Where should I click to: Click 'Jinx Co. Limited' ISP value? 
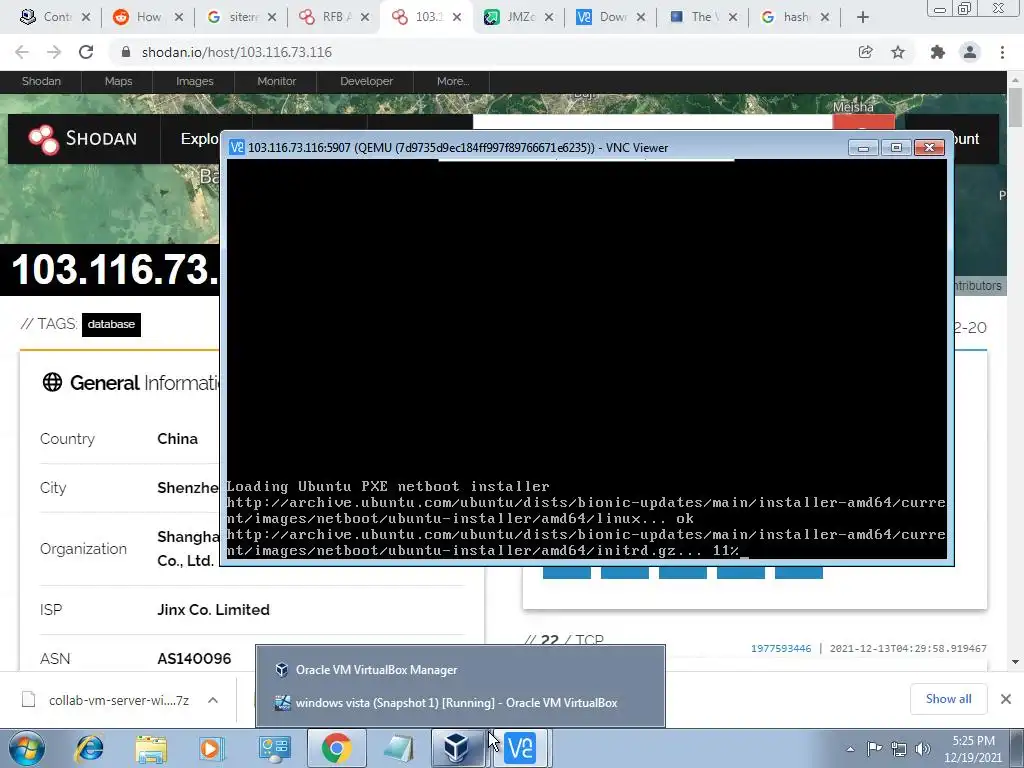[213, 609]
